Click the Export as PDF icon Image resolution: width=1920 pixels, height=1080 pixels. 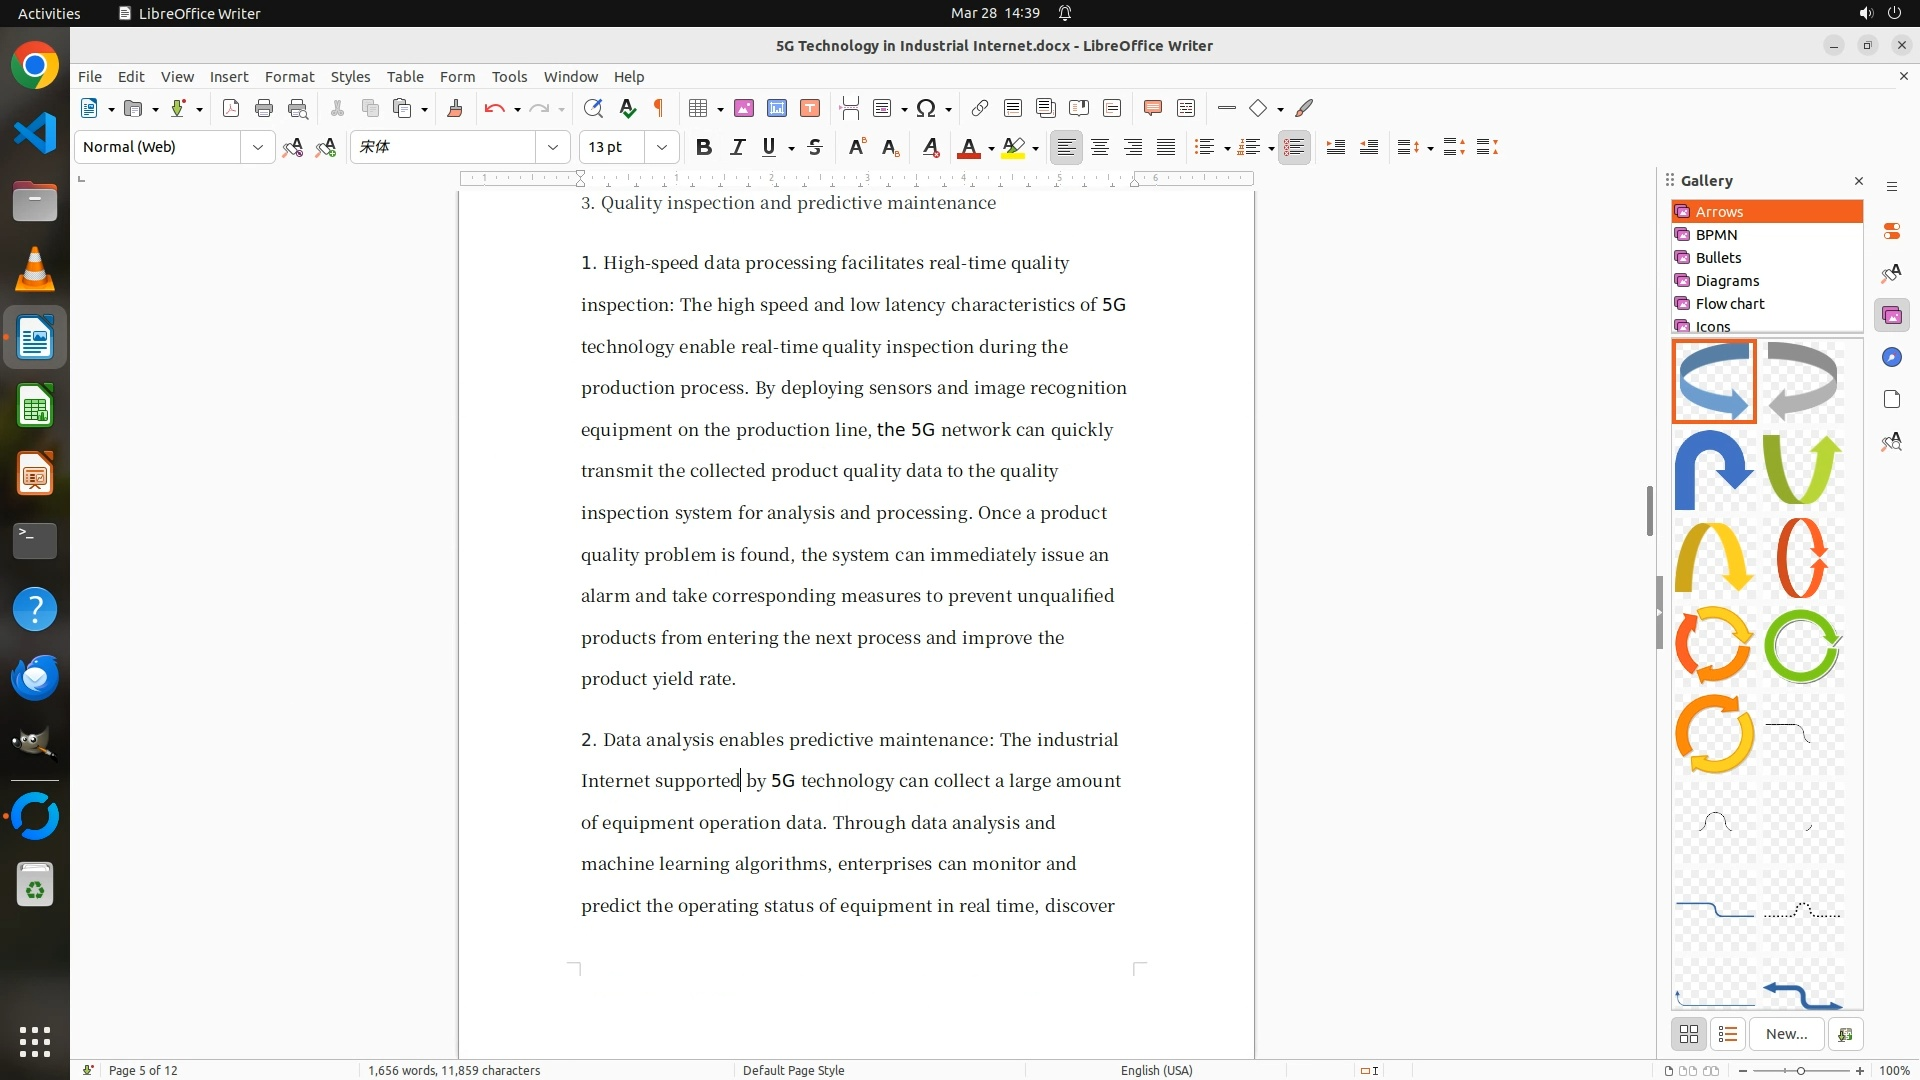[x=231, y=108]
